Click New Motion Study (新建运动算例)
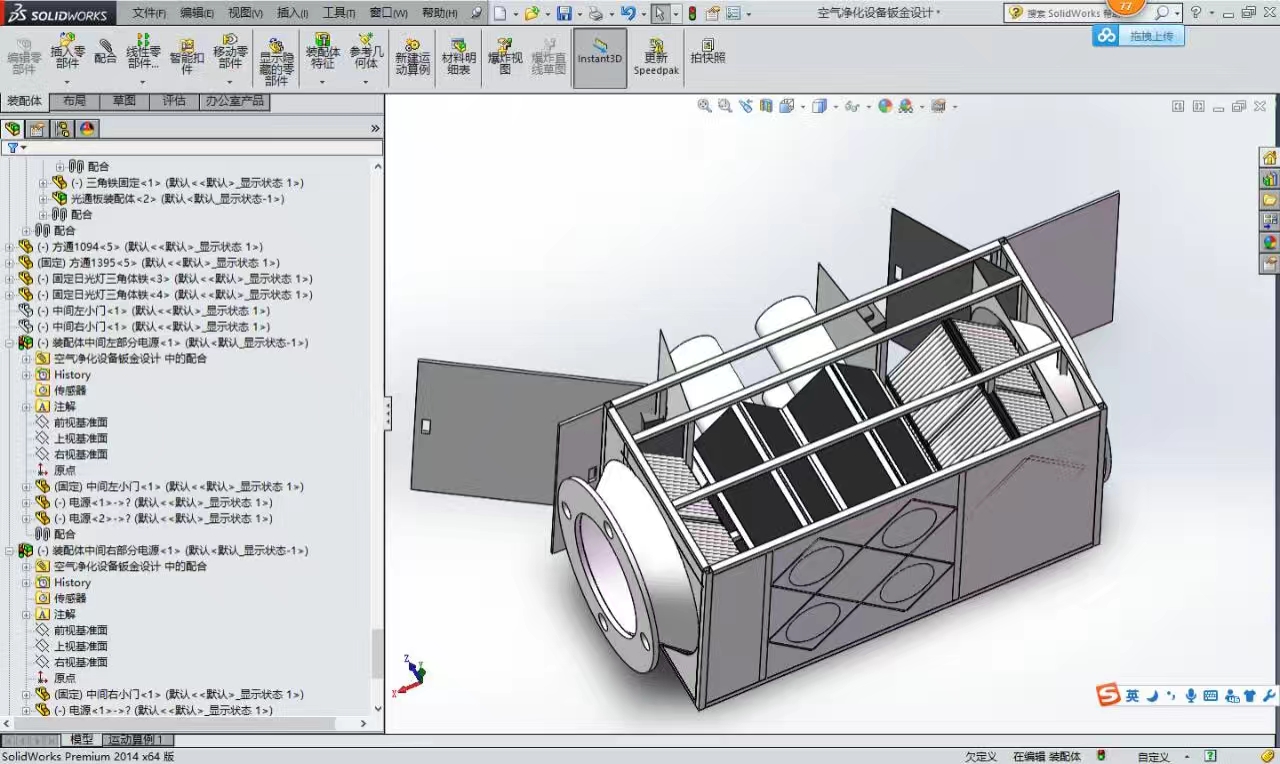Image resolution: width=1280 pixels, height=764 pixels. click(412, 57)
